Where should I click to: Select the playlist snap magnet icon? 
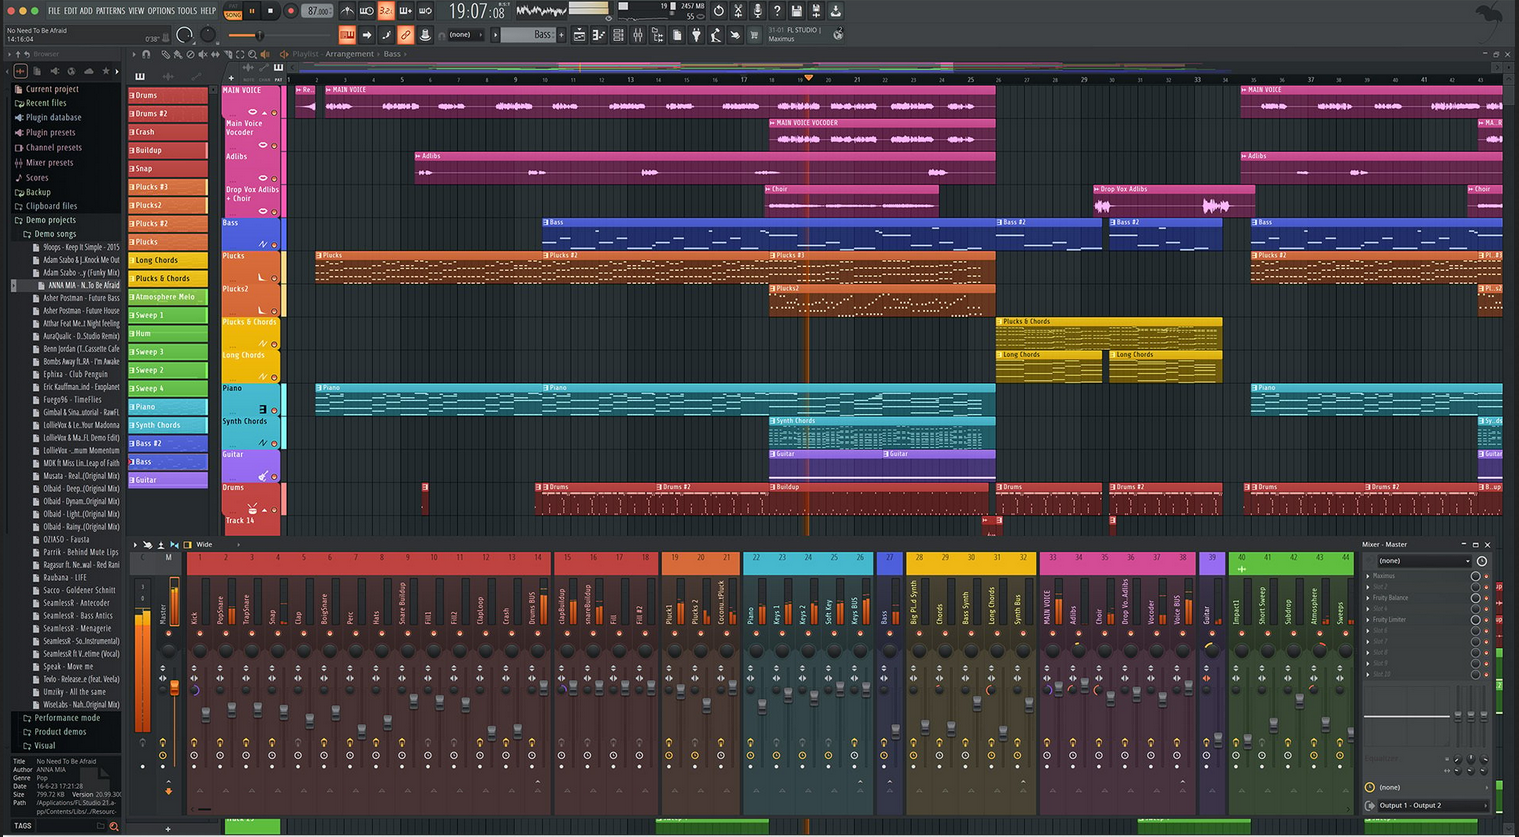tap(146, 55)
